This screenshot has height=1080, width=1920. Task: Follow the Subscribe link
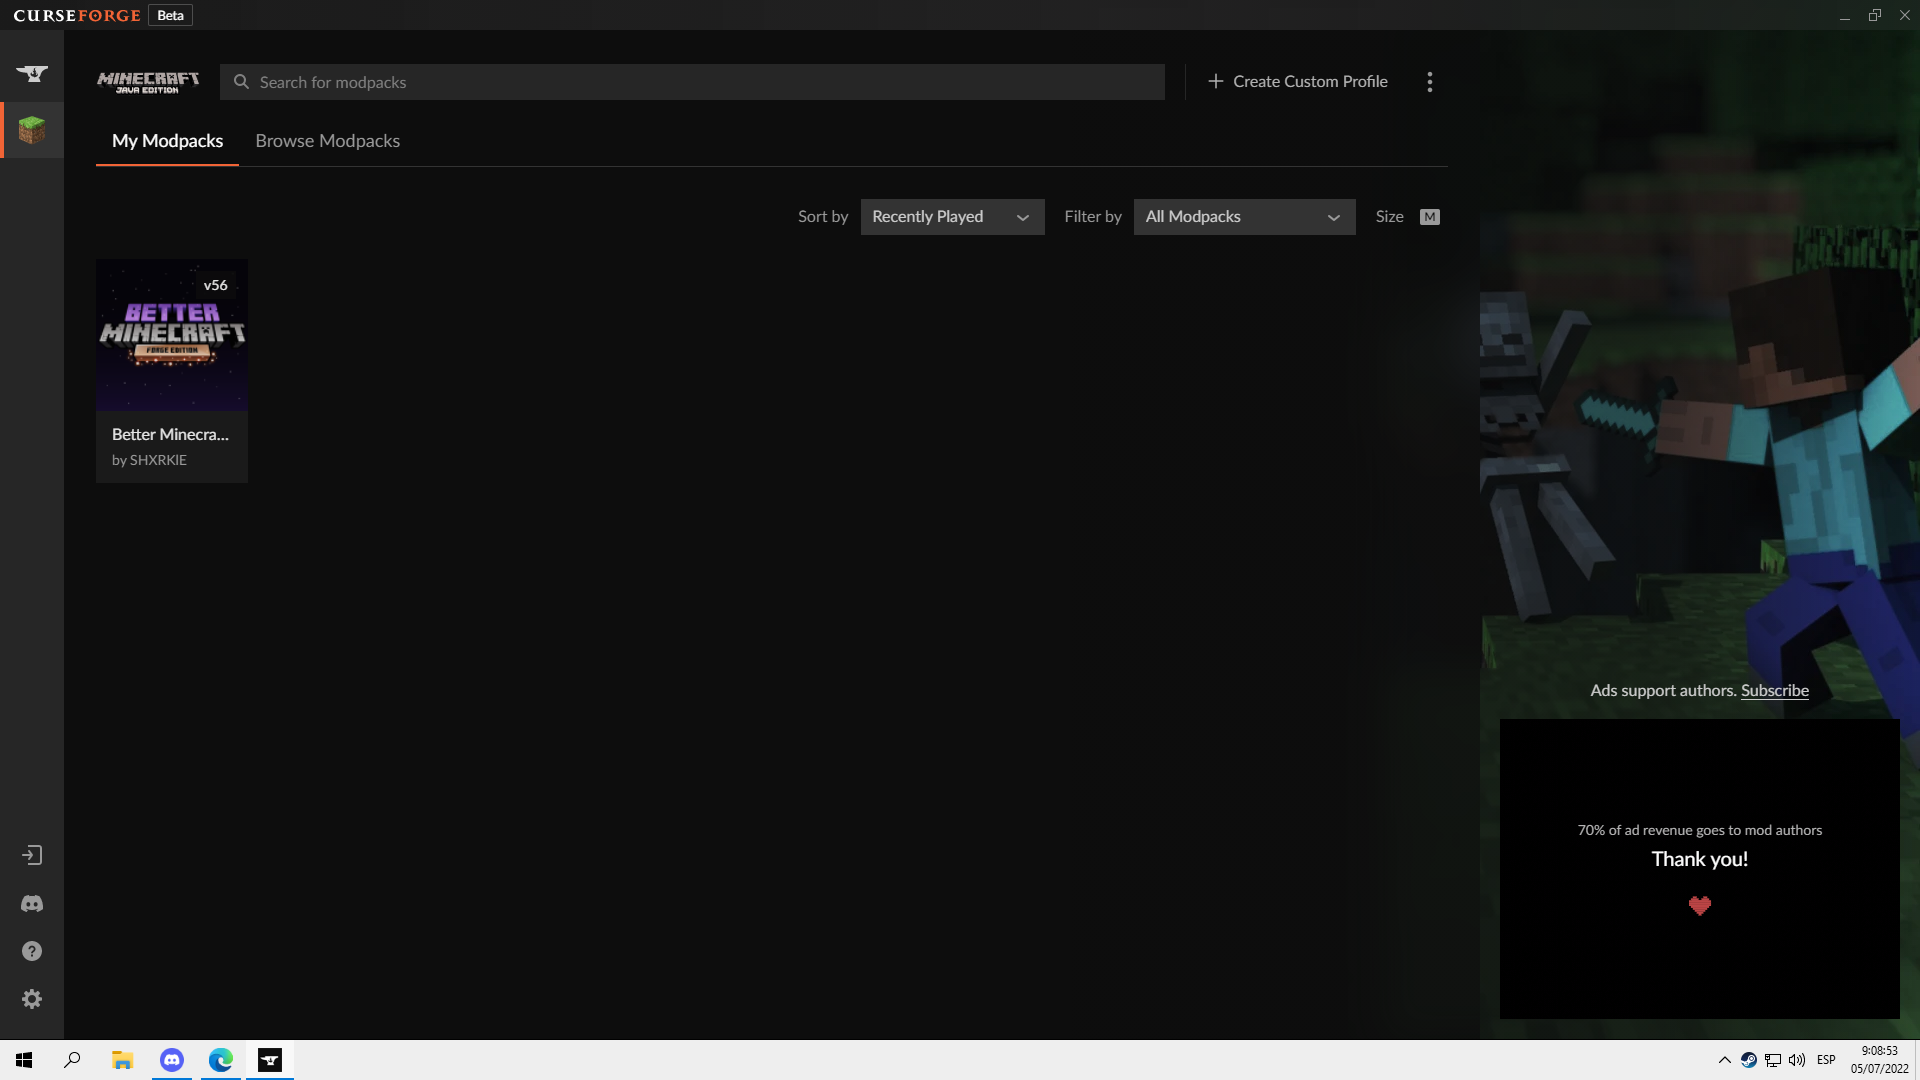[1774, 690]
